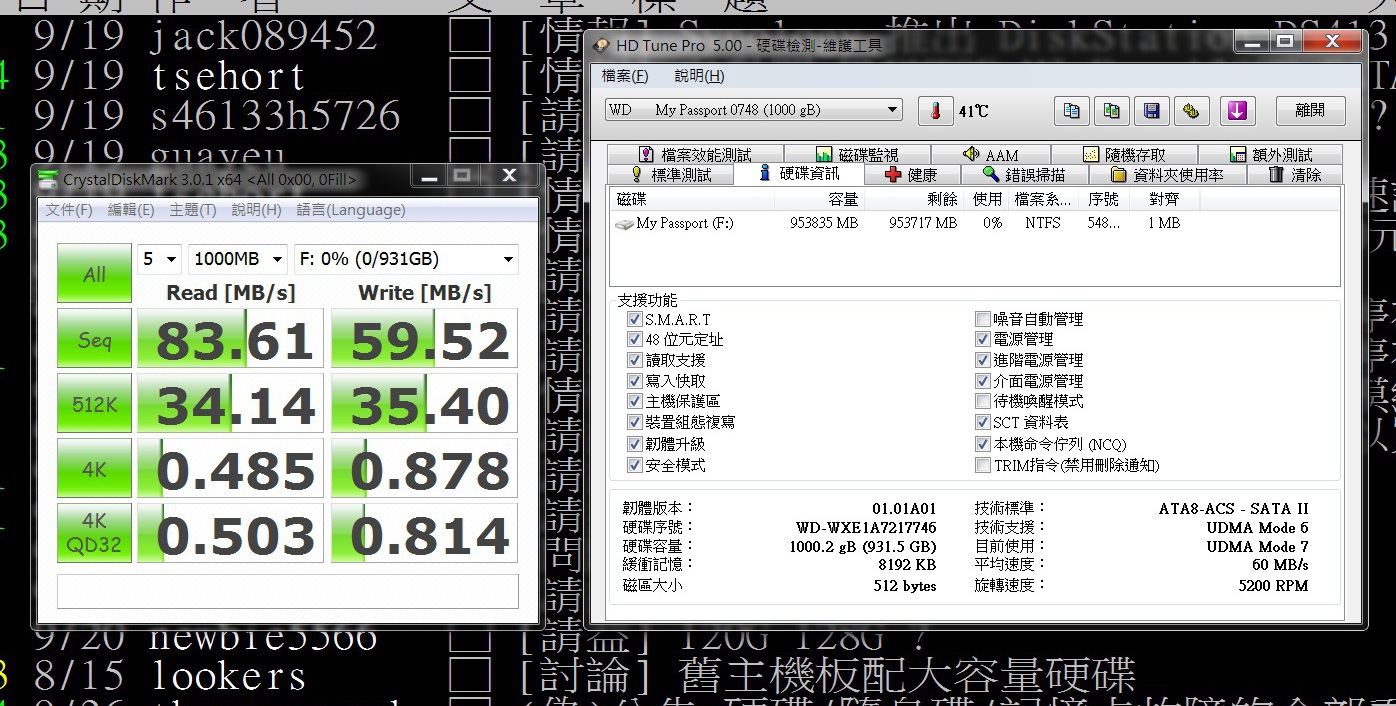Click the 5200 RPM rotation speed value

click(x=1273, y=585)
